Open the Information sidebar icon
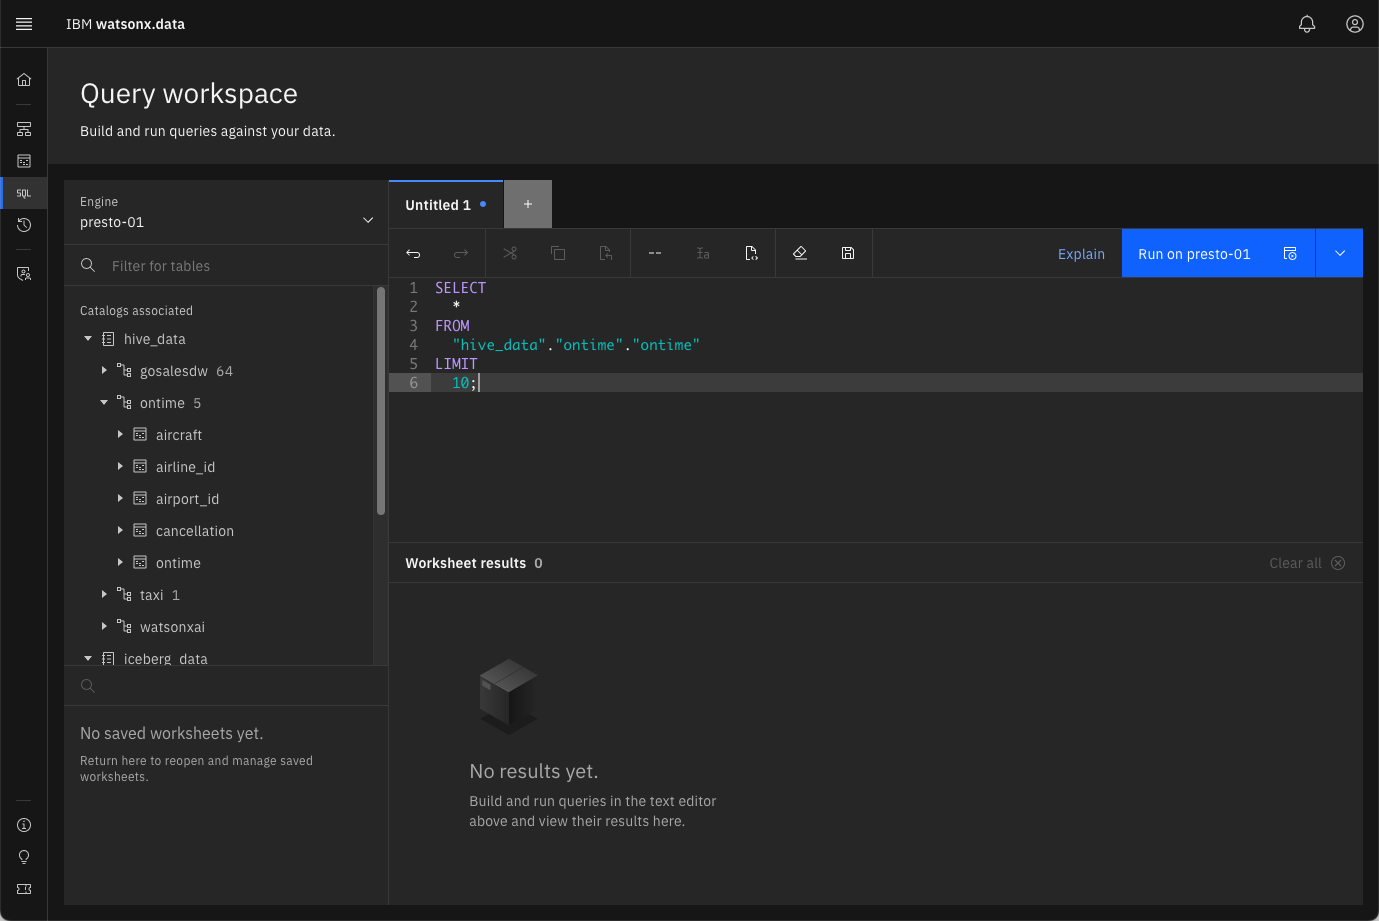The height and width of the screenshot is (921, 1379). pyautogui.click(x=24, y=825)
